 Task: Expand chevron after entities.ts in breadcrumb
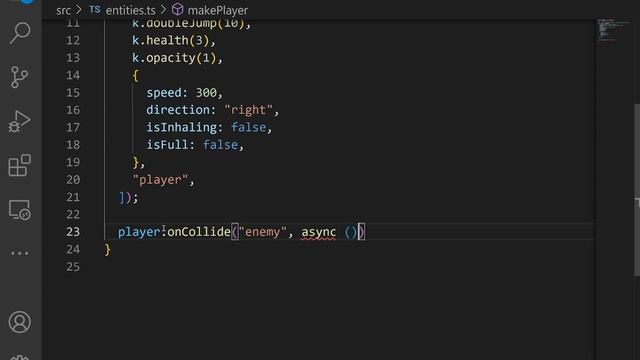163,10
